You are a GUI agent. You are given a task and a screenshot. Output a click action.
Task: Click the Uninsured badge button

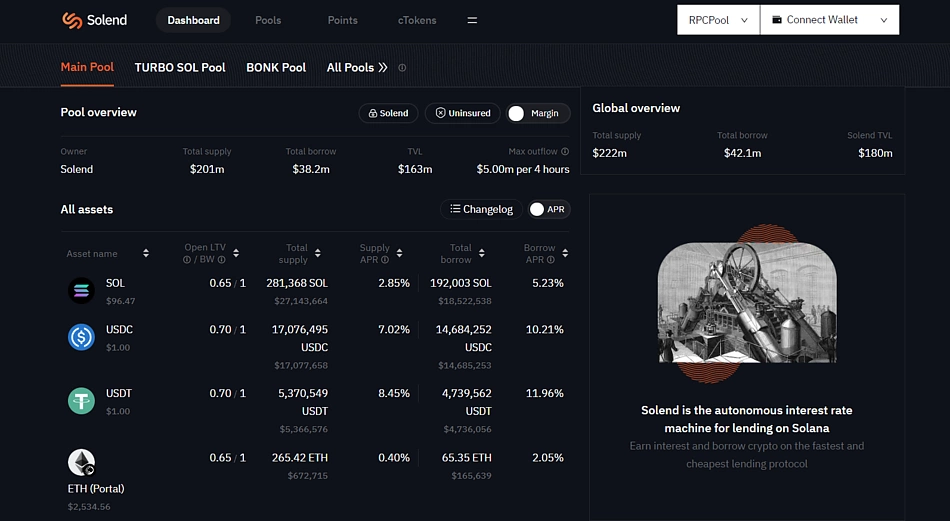[462, 113]
